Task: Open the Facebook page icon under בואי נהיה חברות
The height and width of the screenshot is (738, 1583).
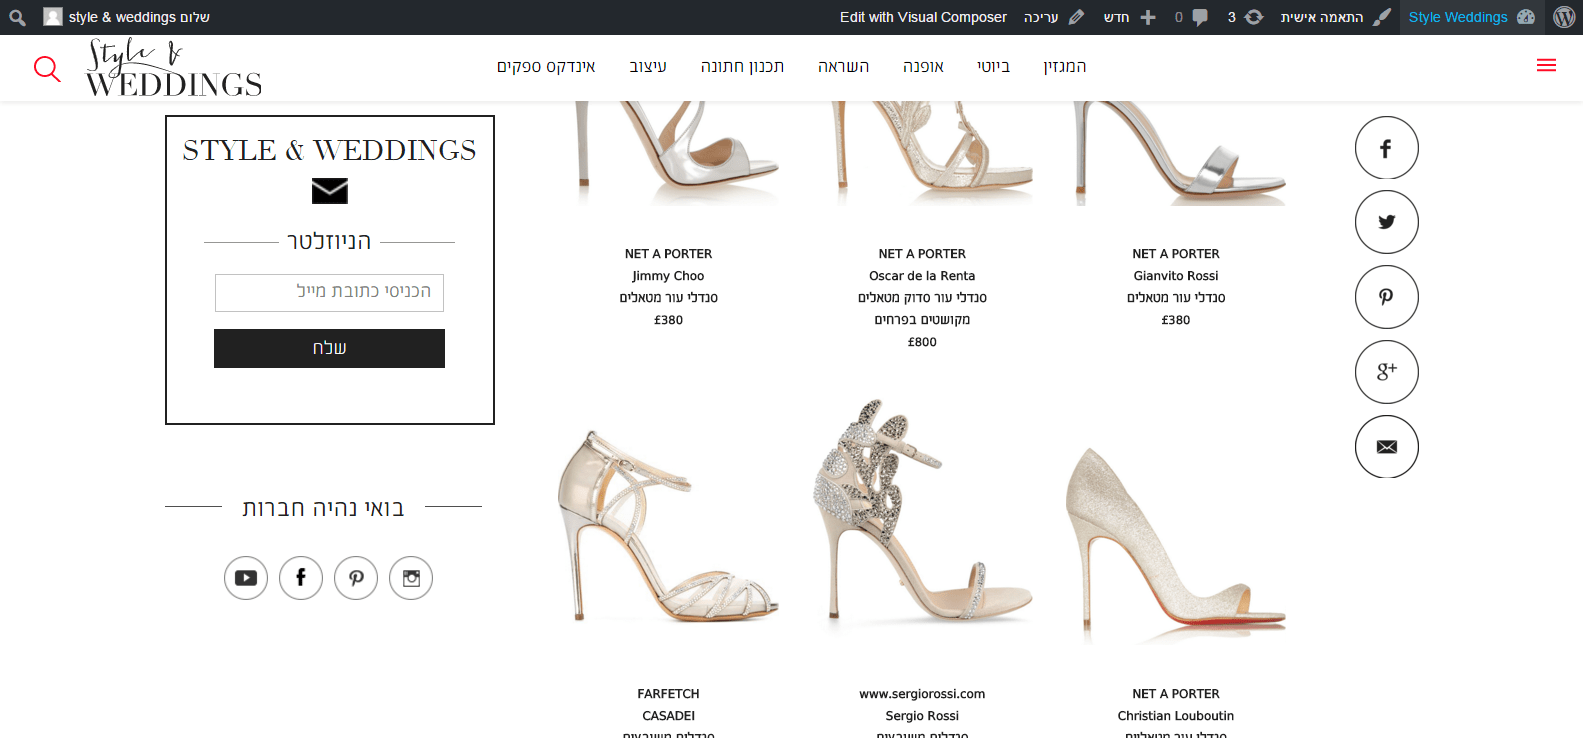Action: pos(301,578)
